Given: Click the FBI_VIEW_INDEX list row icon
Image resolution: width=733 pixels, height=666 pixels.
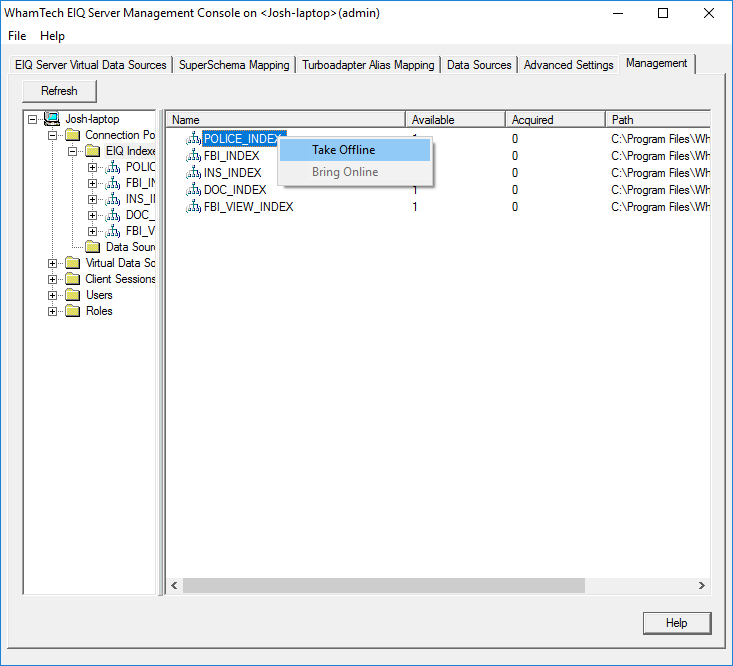Looking at the screenshot, I should click(194, 207).
